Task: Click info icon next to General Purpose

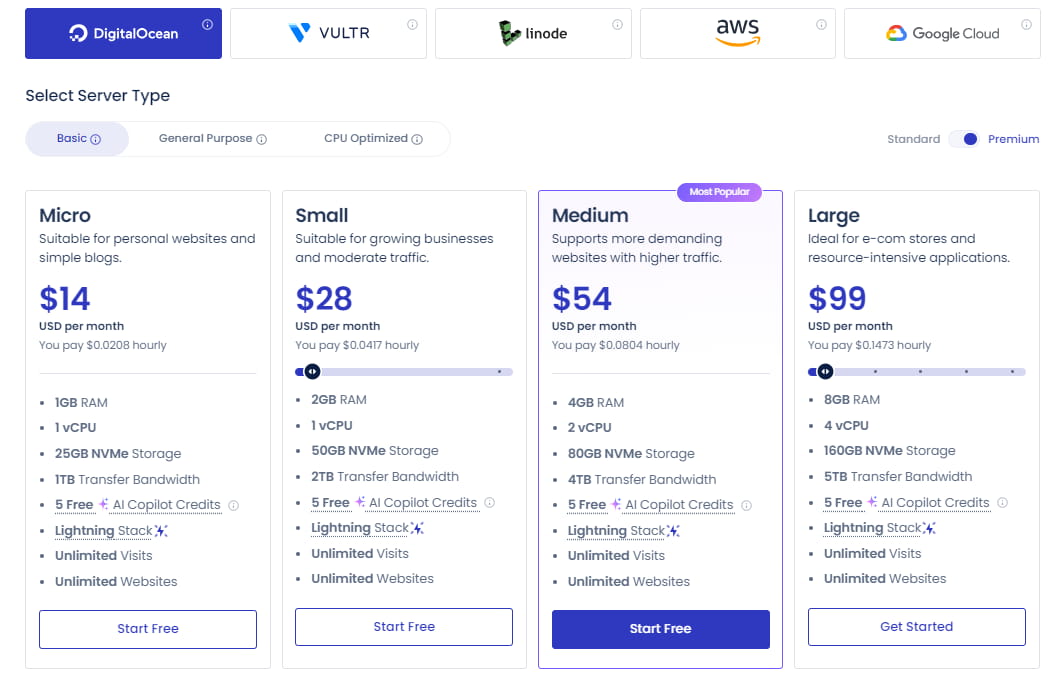Action: click(262, 140)
